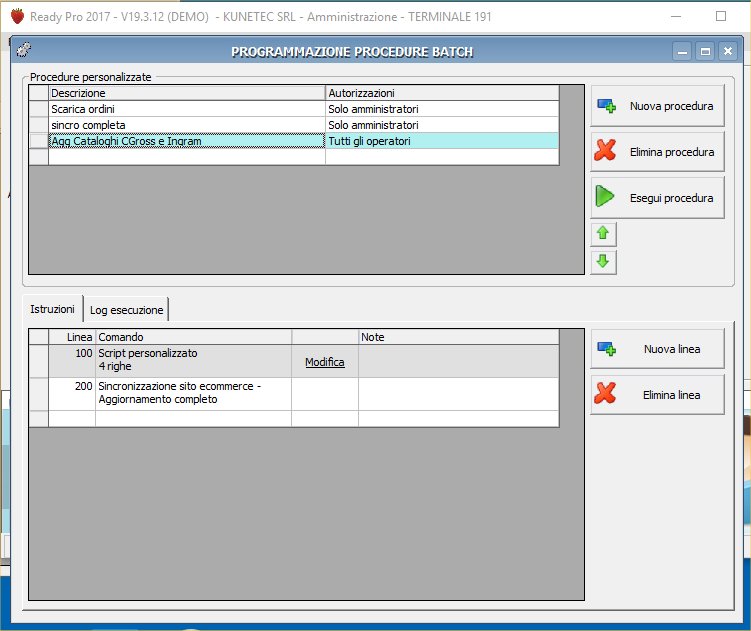Screen dimensions: 751x631
Task: Click the Elimina procedura button
Action: coord(657,152)
